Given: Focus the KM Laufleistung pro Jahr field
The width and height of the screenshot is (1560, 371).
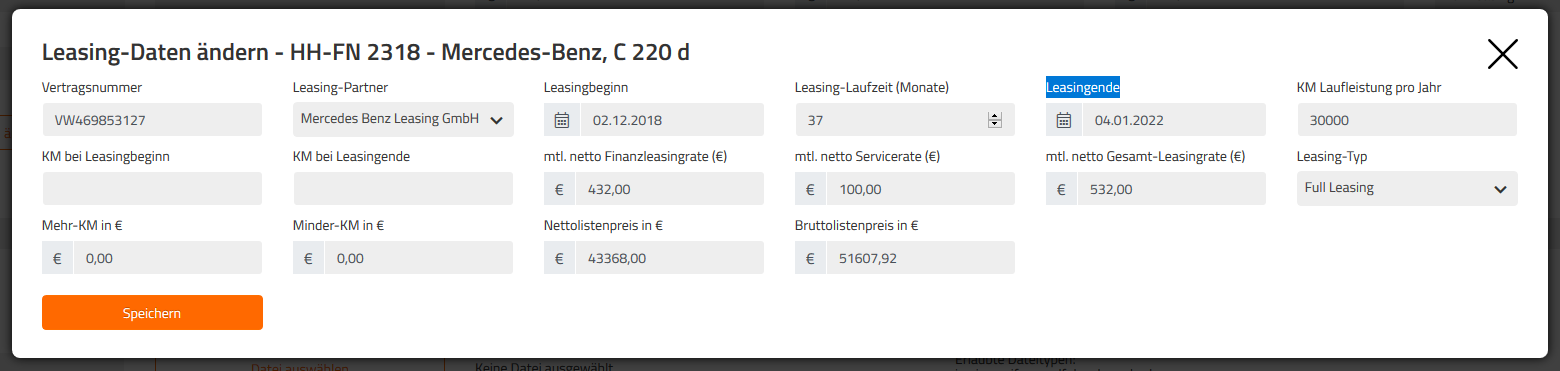Looking at the screenshot, I should pos(1407,120).
